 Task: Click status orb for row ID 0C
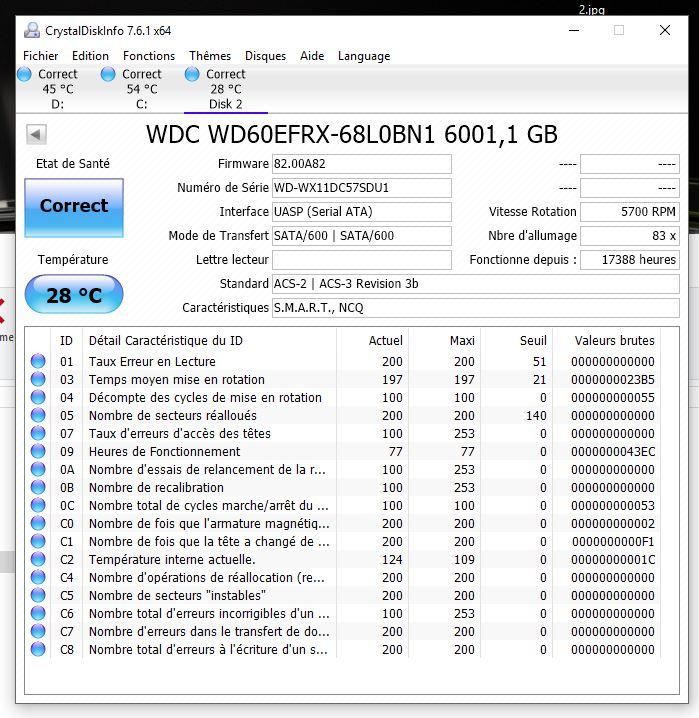point(38,506)
